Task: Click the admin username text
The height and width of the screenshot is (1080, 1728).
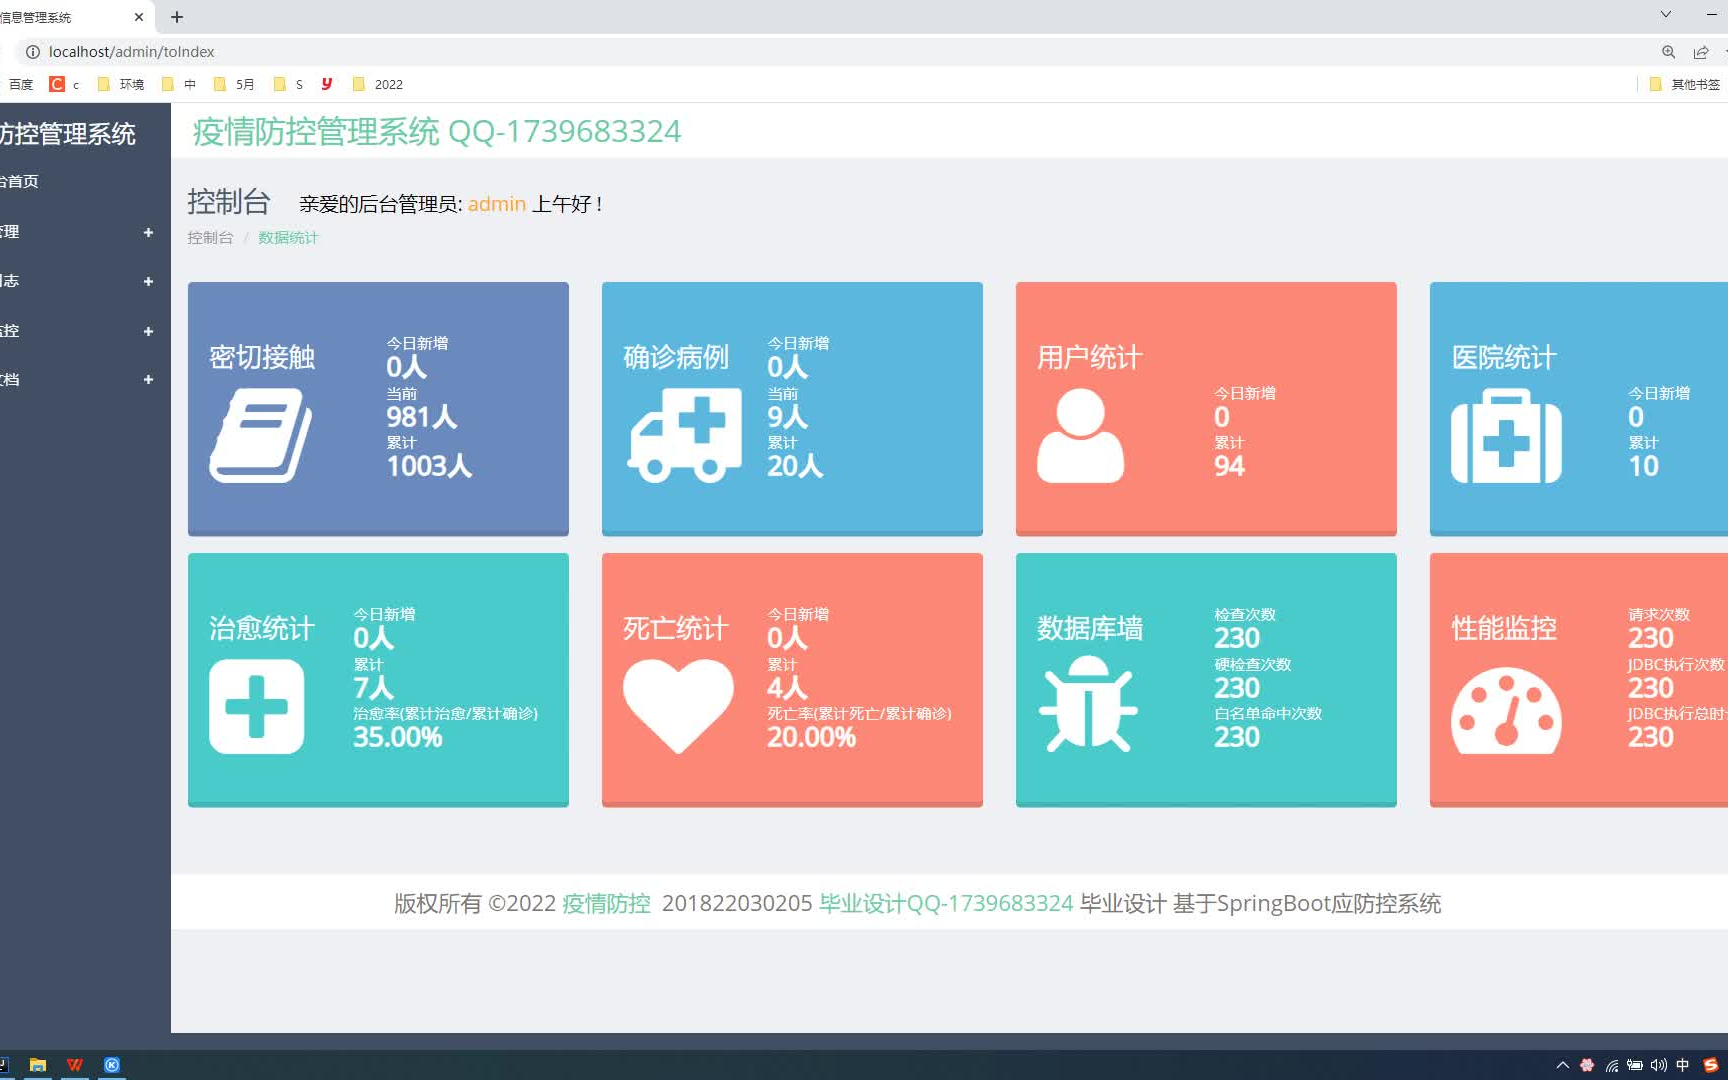Action: [x=496, y=204]
